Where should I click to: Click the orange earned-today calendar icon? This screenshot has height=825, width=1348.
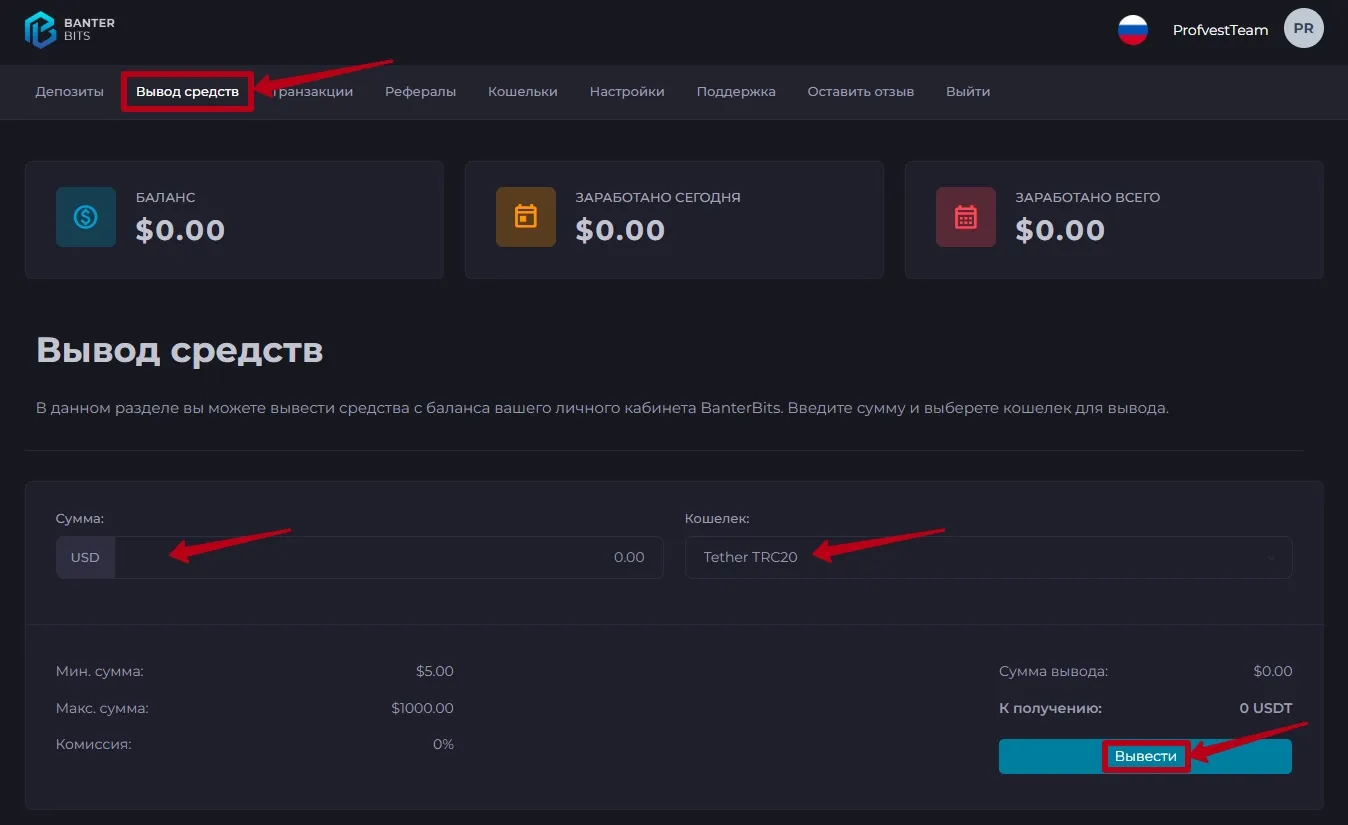click(526, 217)
